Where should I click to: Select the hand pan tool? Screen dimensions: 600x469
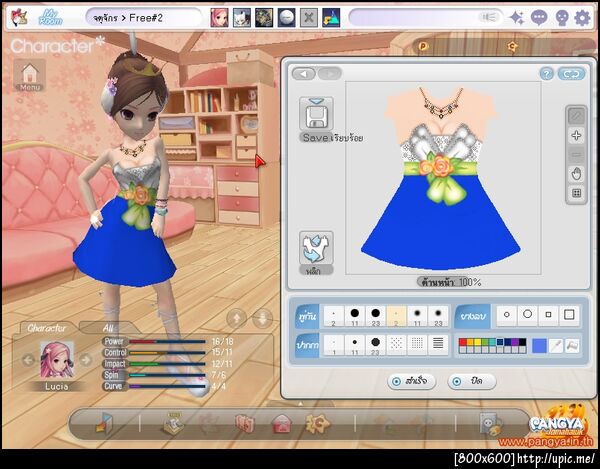click(x=576, y=174)
